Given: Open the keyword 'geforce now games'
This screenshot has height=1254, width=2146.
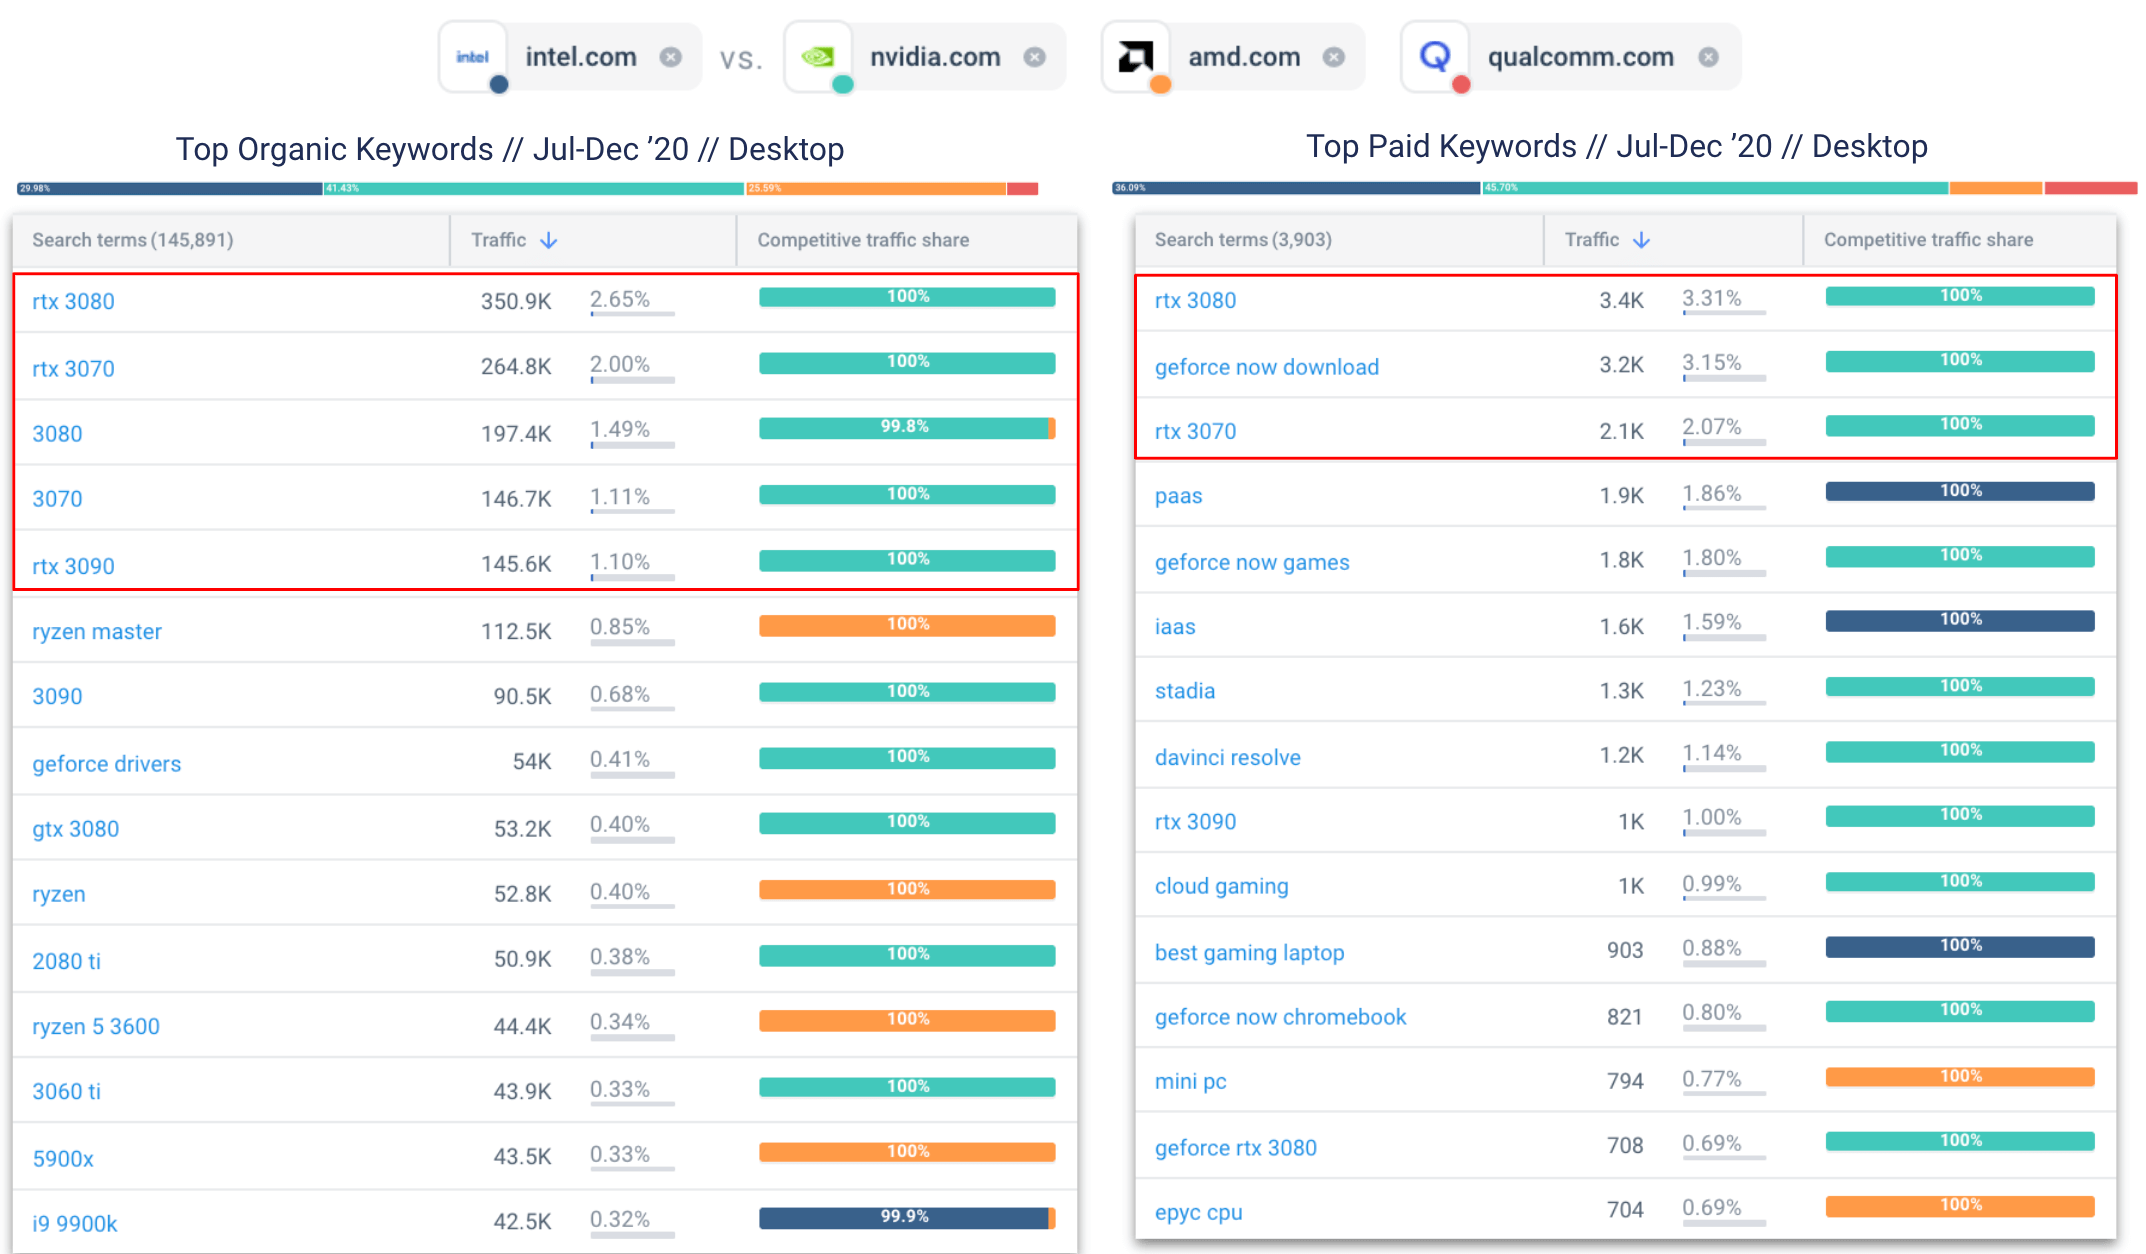Looking at the screenshot, I should 1252,562.
